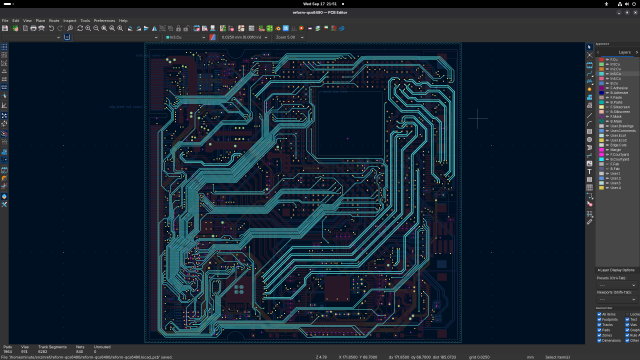Select the Layers tab
Image resolution: width=640 pixels, height=360 pixels.
(624, 52)
